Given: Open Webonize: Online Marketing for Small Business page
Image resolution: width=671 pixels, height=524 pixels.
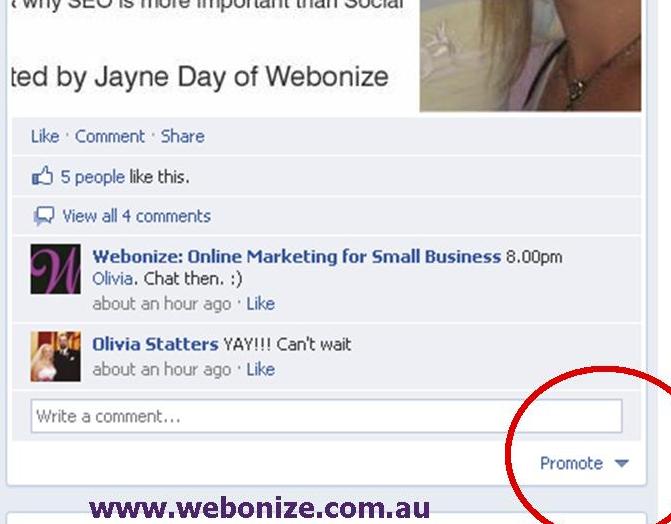Looking at the screenshot, I should pyautogui.click(x=297, y=256).
